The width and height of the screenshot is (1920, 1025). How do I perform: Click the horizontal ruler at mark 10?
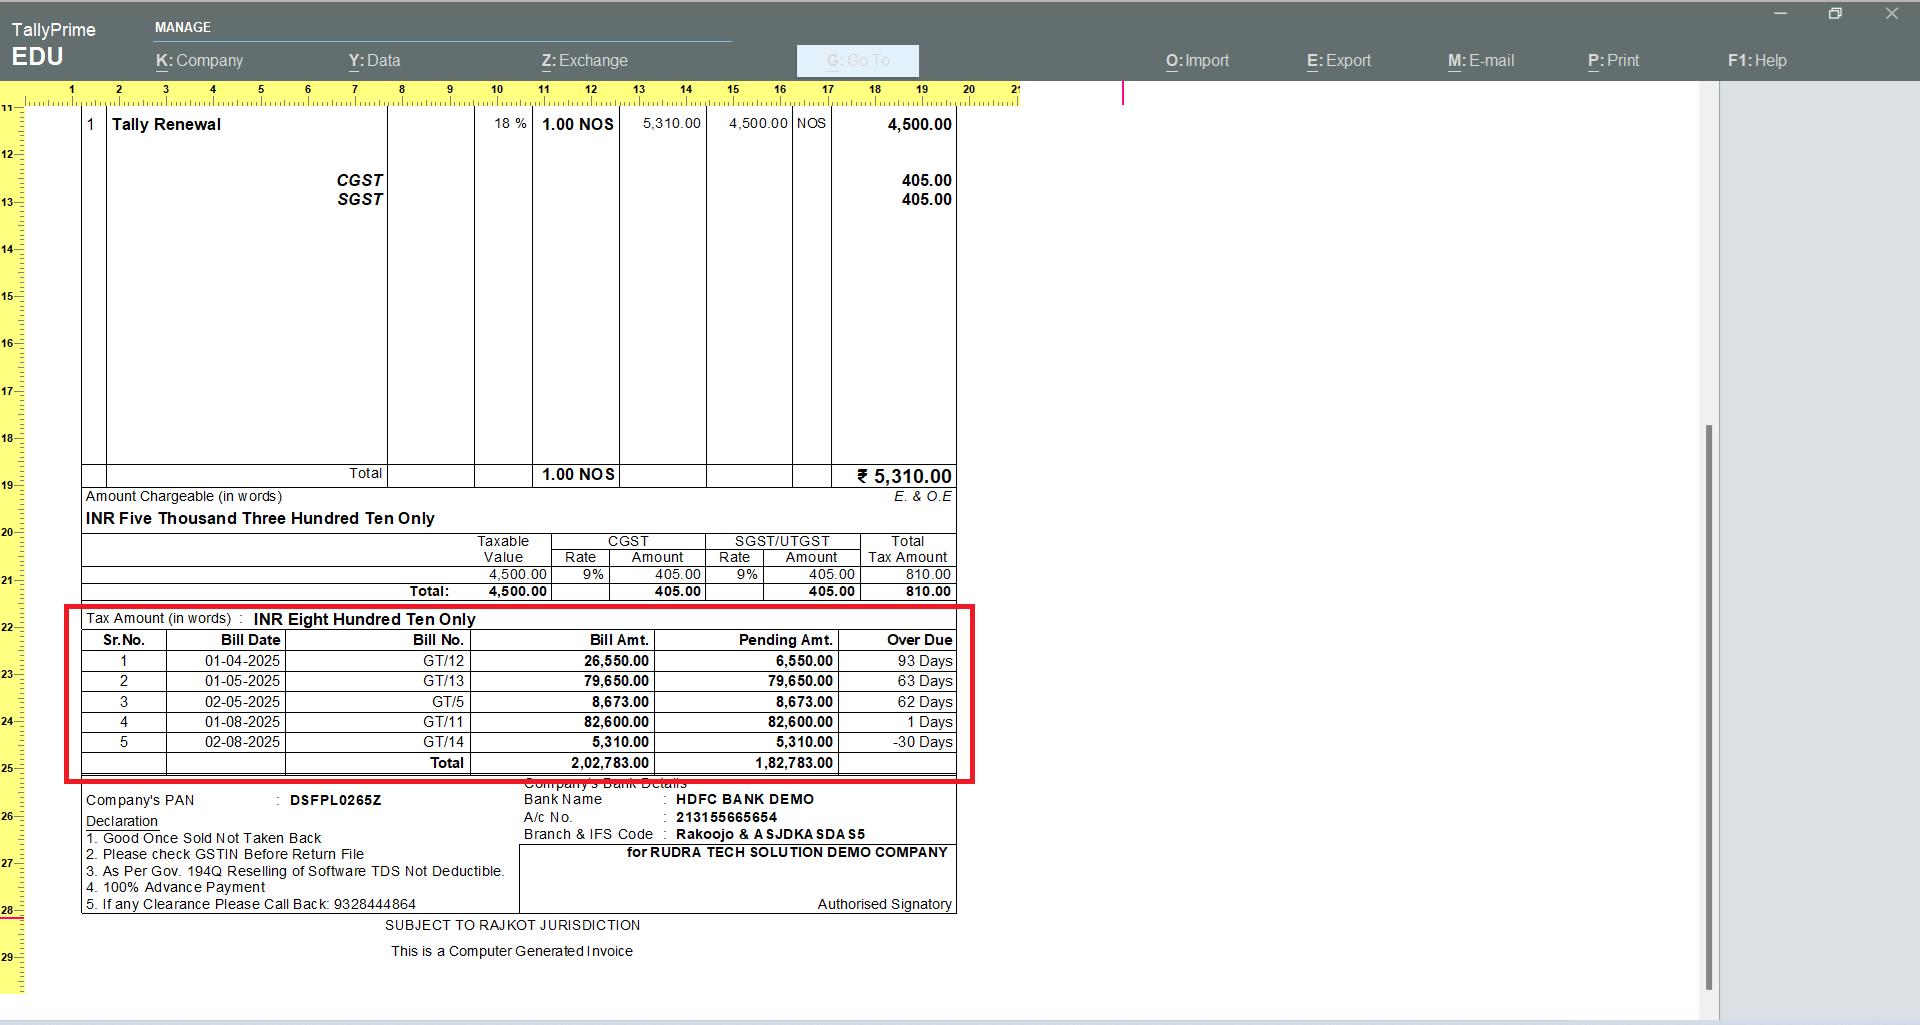pos(497,92)
